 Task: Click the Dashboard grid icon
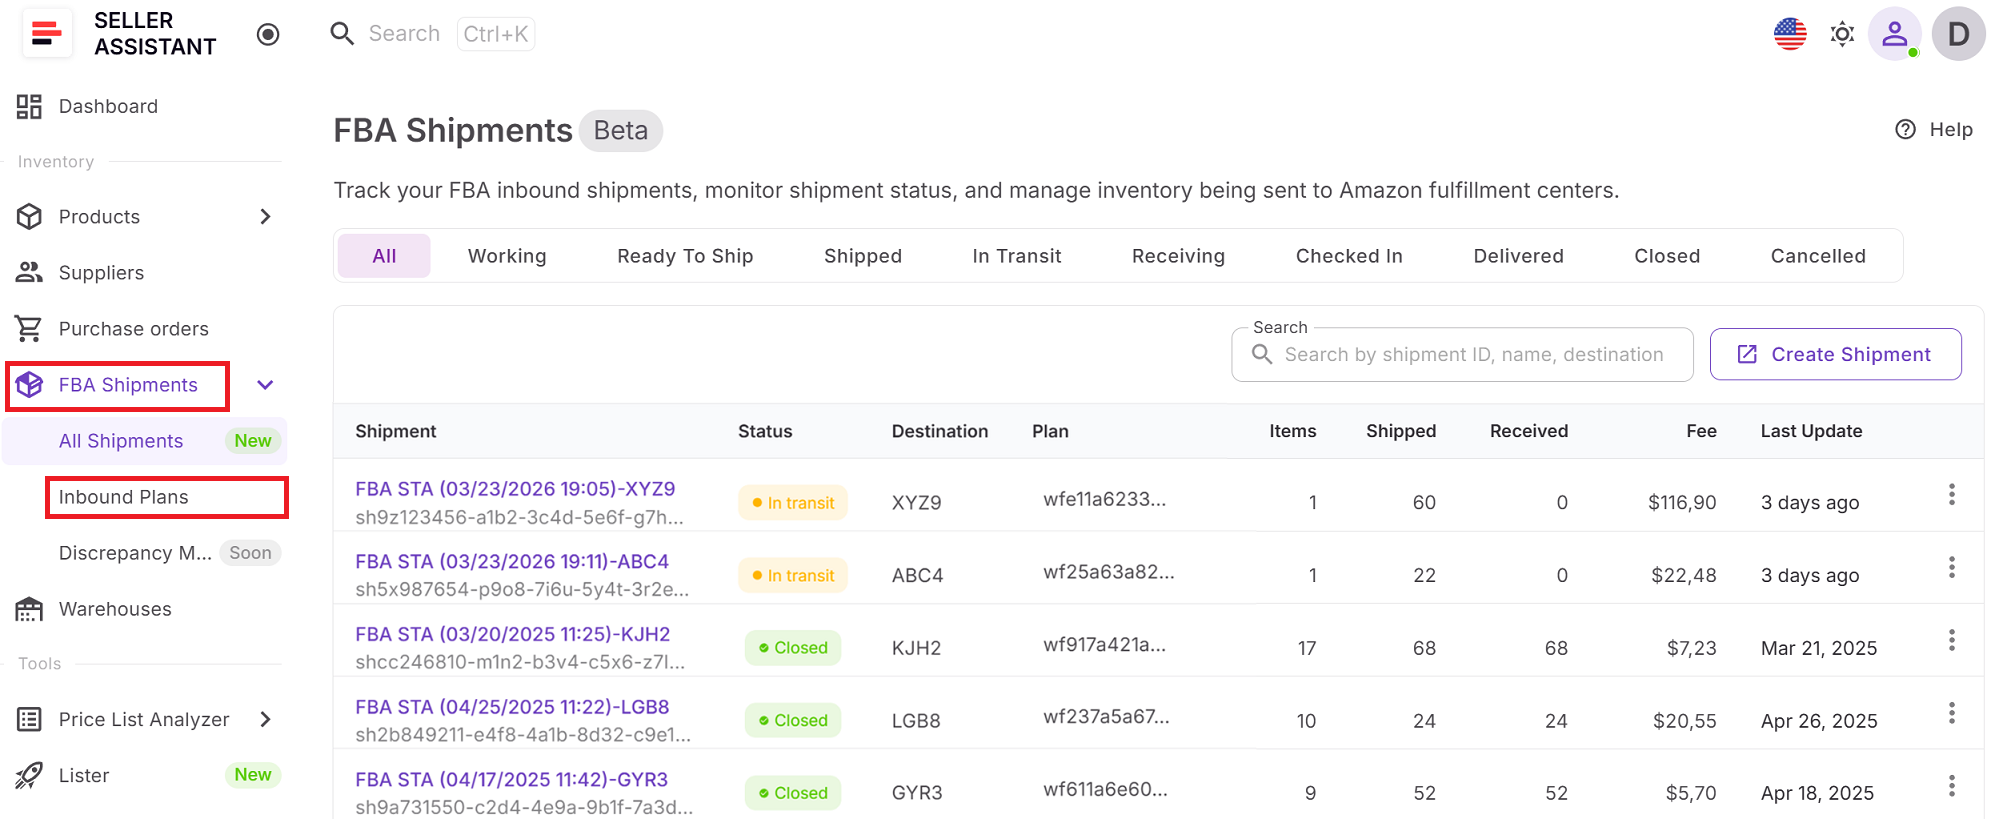[x=29, y=107]
